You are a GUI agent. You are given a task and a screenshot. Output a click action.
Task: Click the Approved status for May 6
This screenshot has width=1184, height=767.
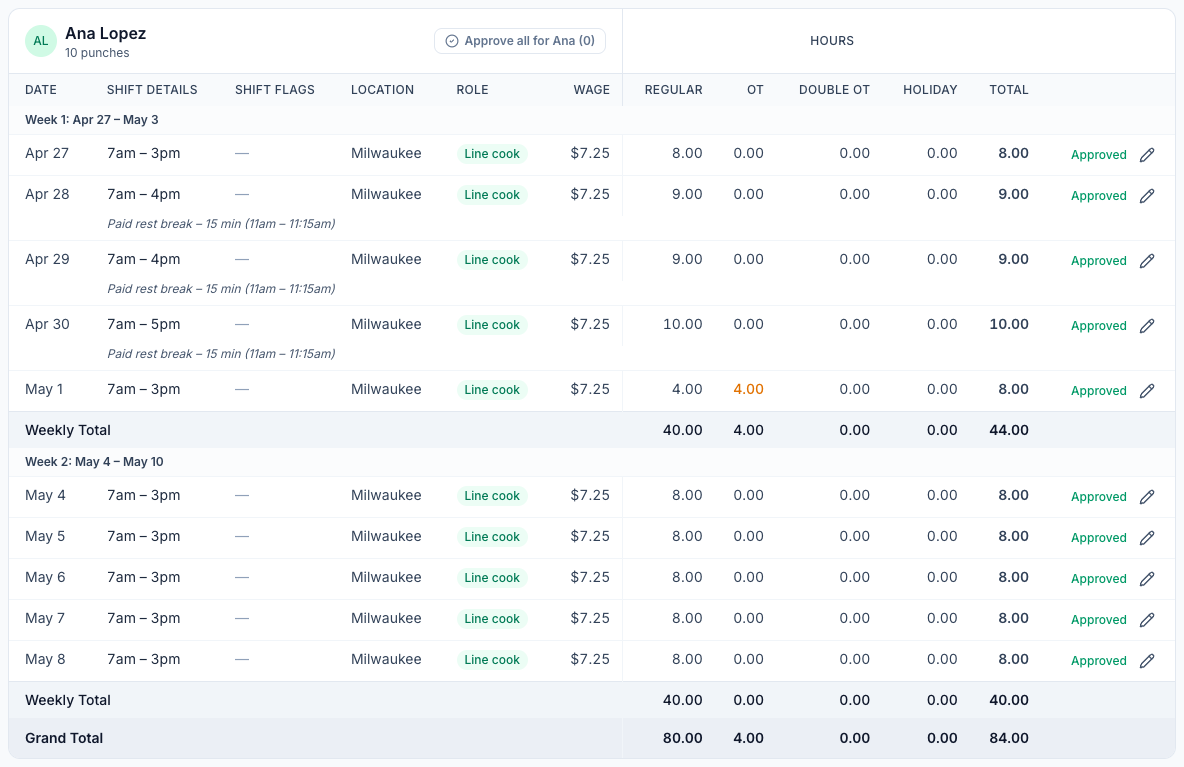(x=1099, y=578)
